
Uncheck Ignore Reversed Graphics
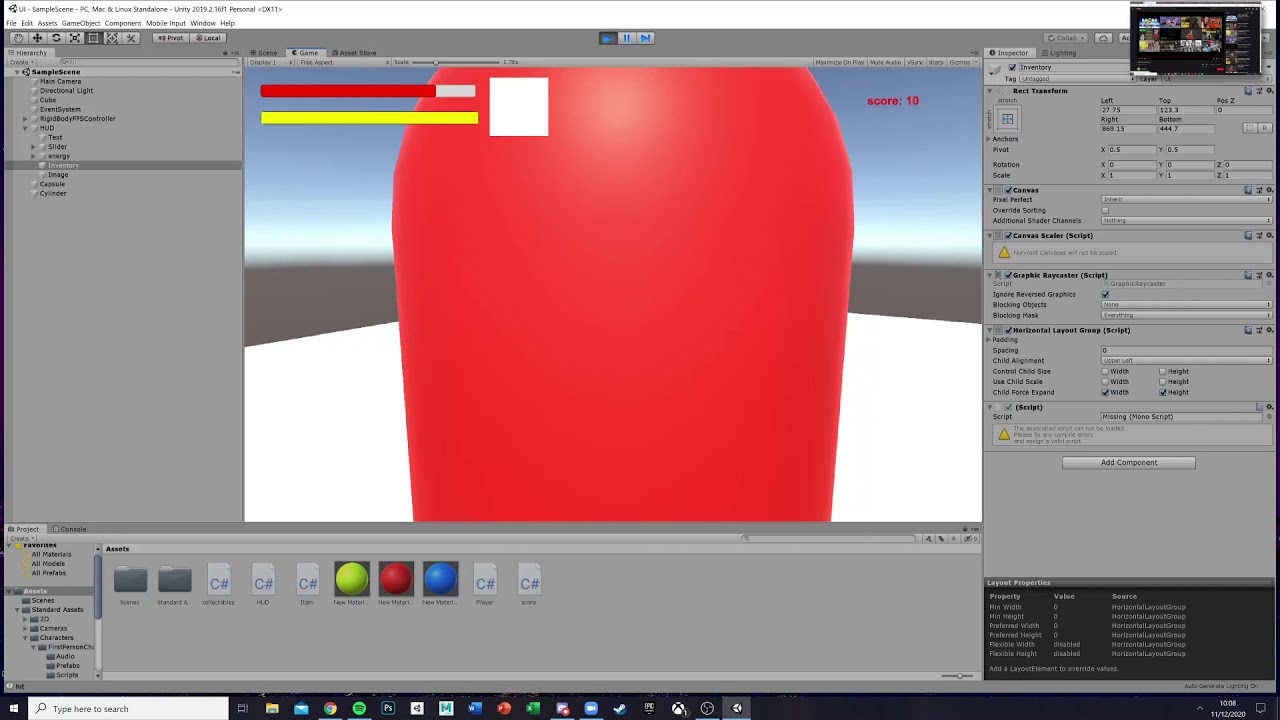click(1105, 294)
